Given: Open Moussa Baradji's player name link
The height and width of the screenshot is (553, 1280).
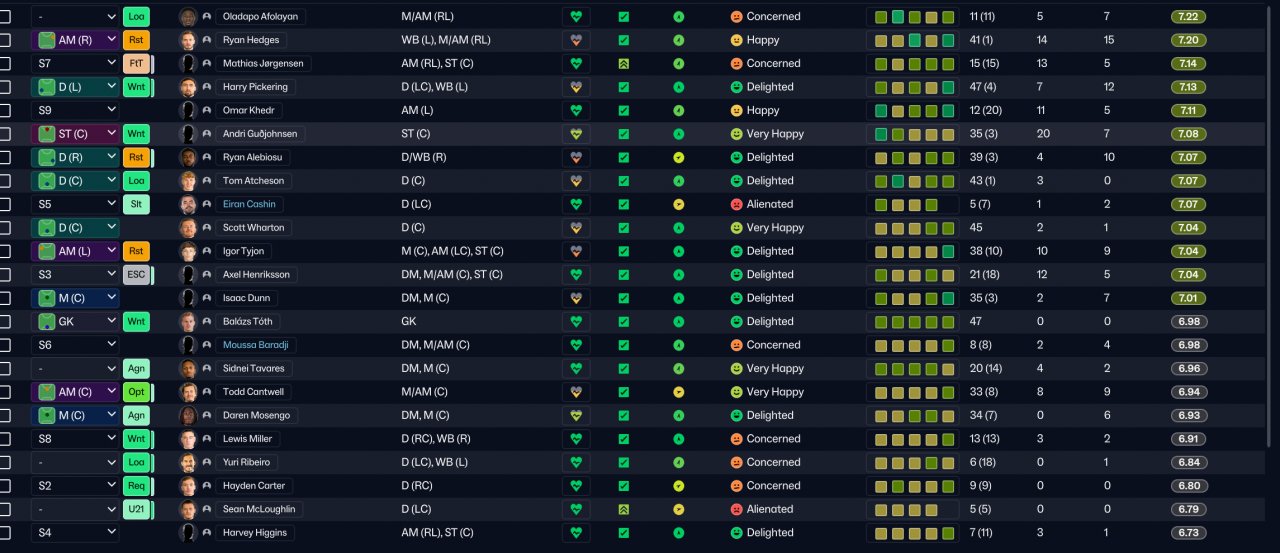Looking at the screenshot, I should [259, 345].
